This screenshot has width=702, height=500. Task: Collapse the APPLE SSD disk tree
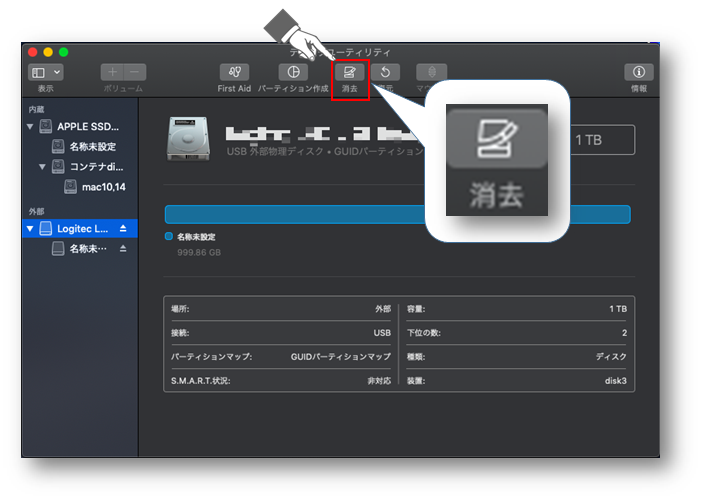(x=30, y=127)
